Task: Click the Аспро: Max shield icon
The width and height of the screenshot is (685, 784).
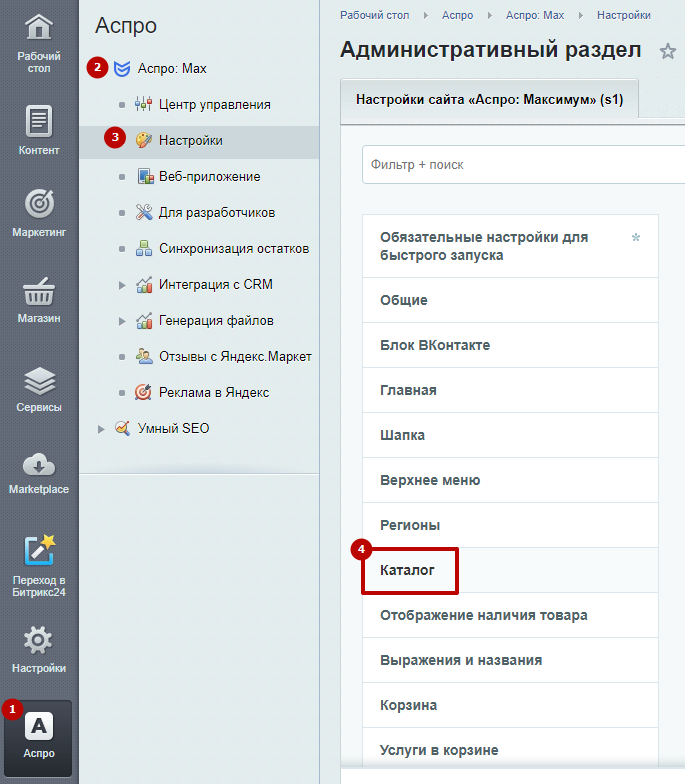Action: [122, 68]
